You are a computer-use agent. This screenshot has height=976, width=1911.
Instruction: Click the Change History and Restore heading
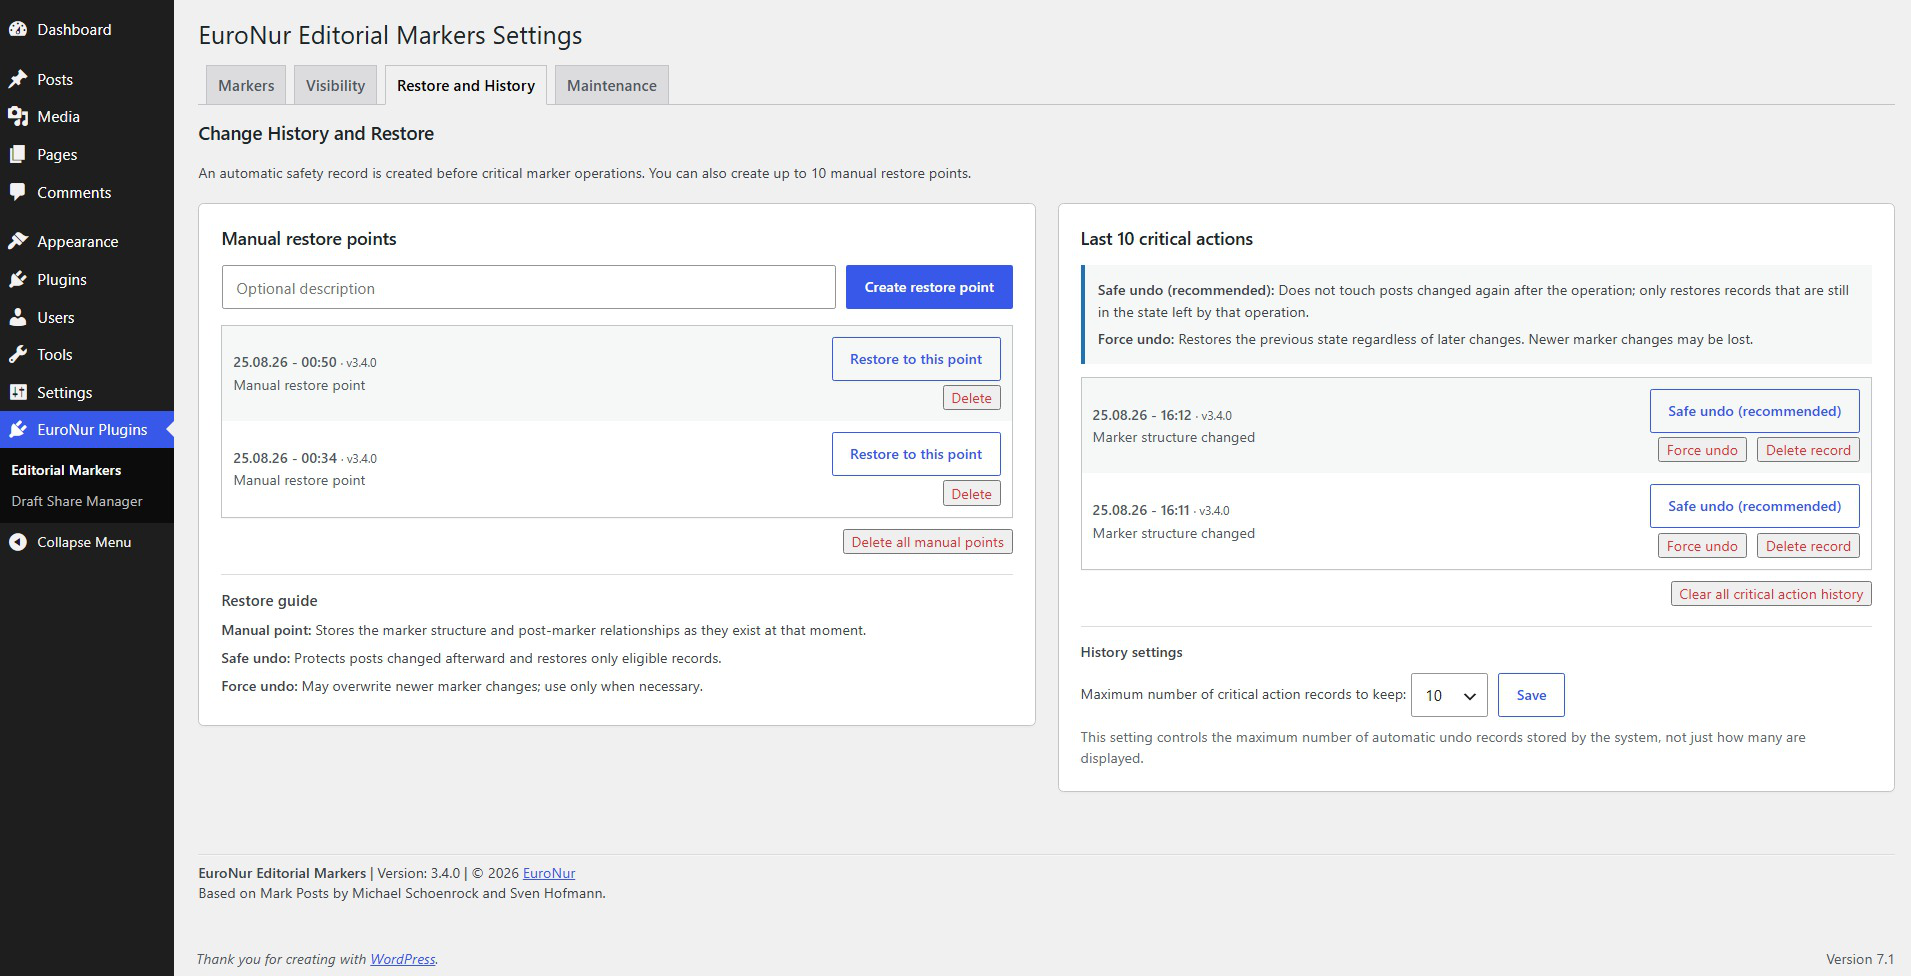[x=316, y=134]
